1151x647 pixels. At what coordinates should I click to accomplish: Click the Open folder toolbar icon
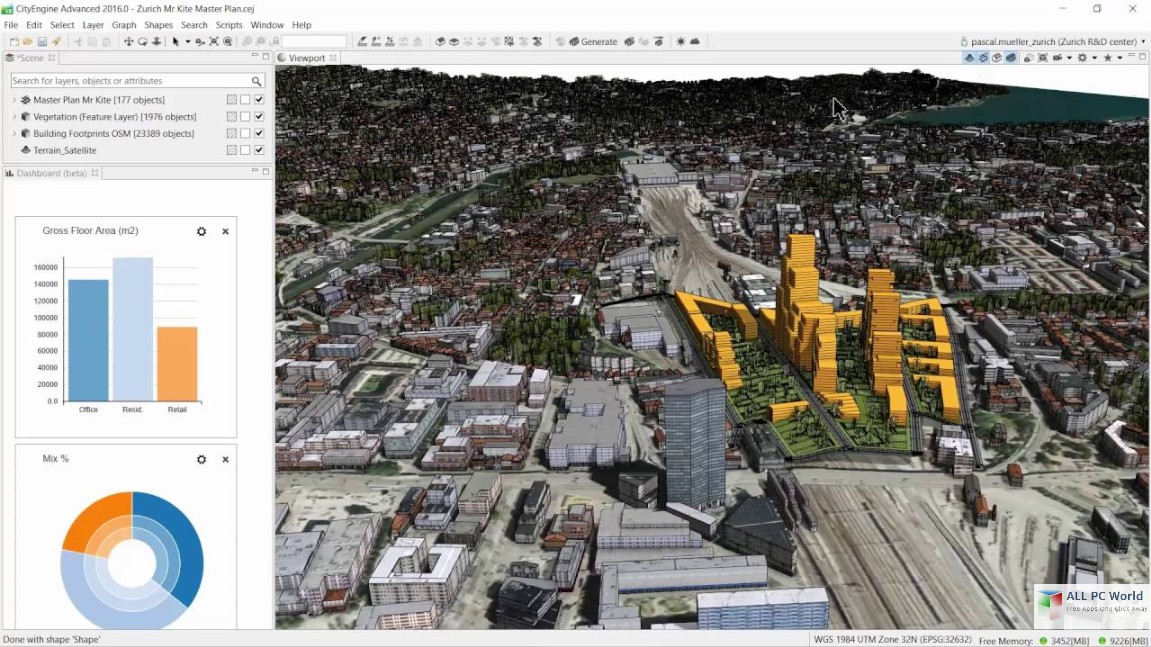(x=28, y=42)
